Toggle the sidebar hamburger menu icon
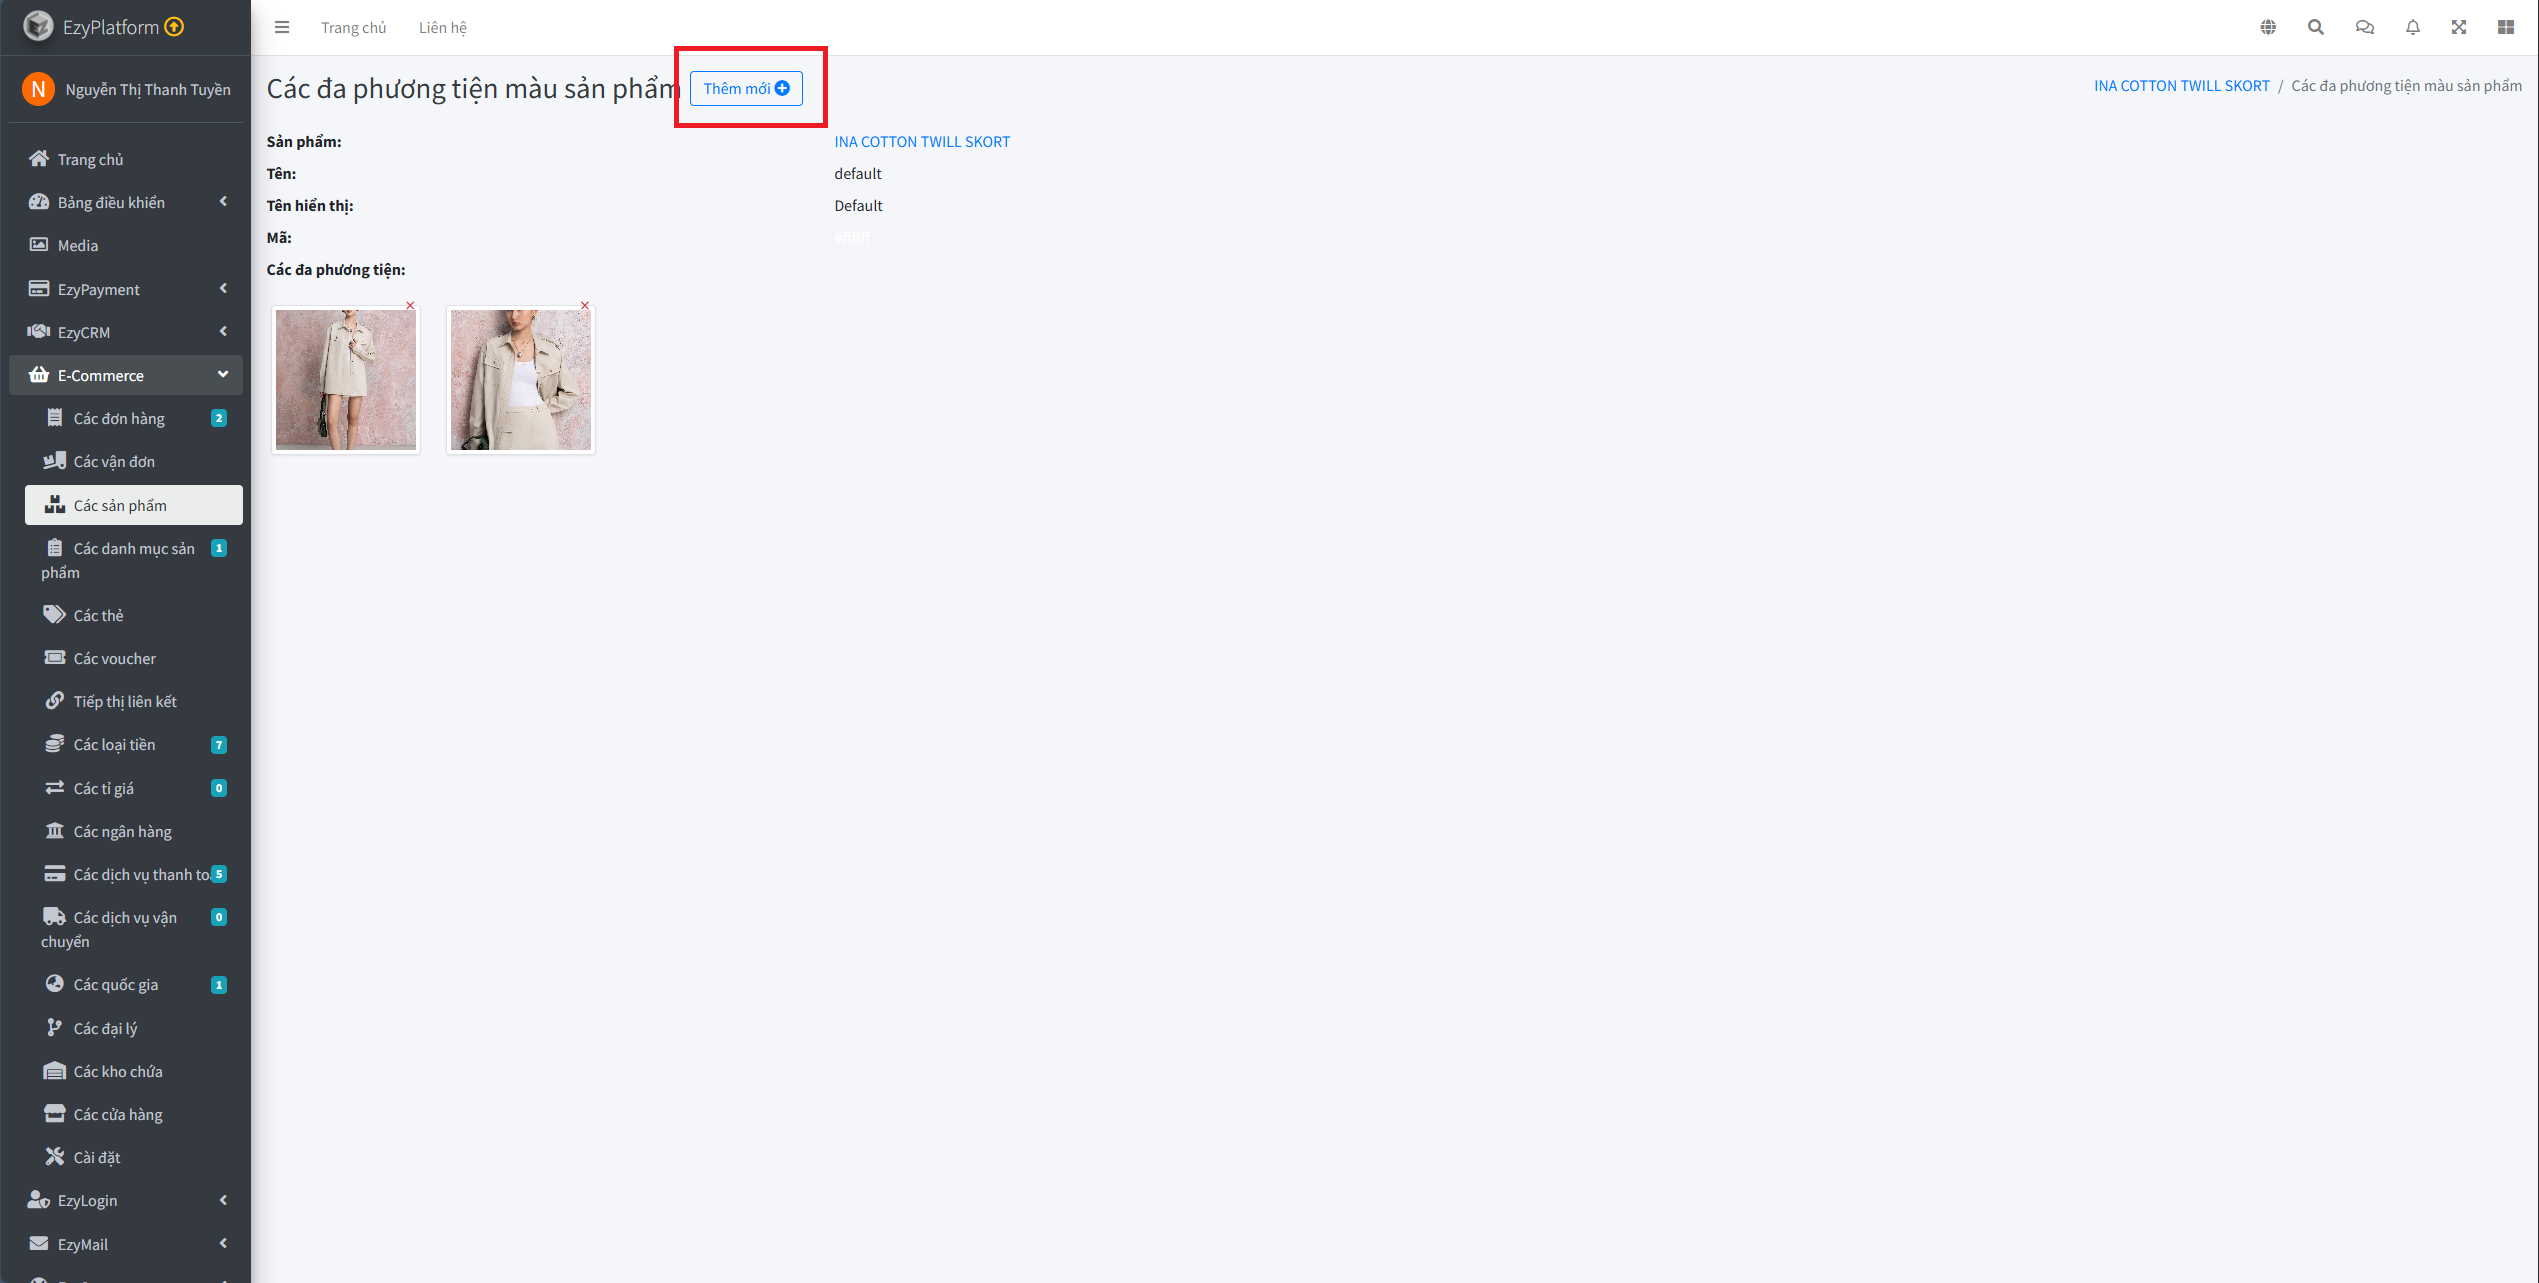This screenshot has height=1283, width=2539. (282, 27)
